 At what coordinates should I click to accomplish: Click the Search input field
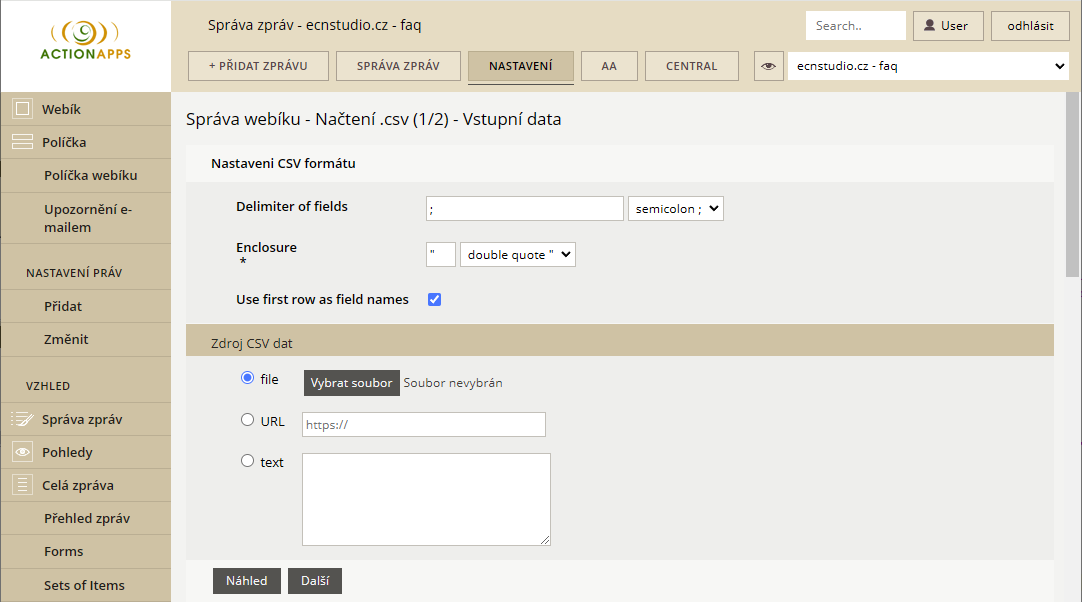[855, 26]
